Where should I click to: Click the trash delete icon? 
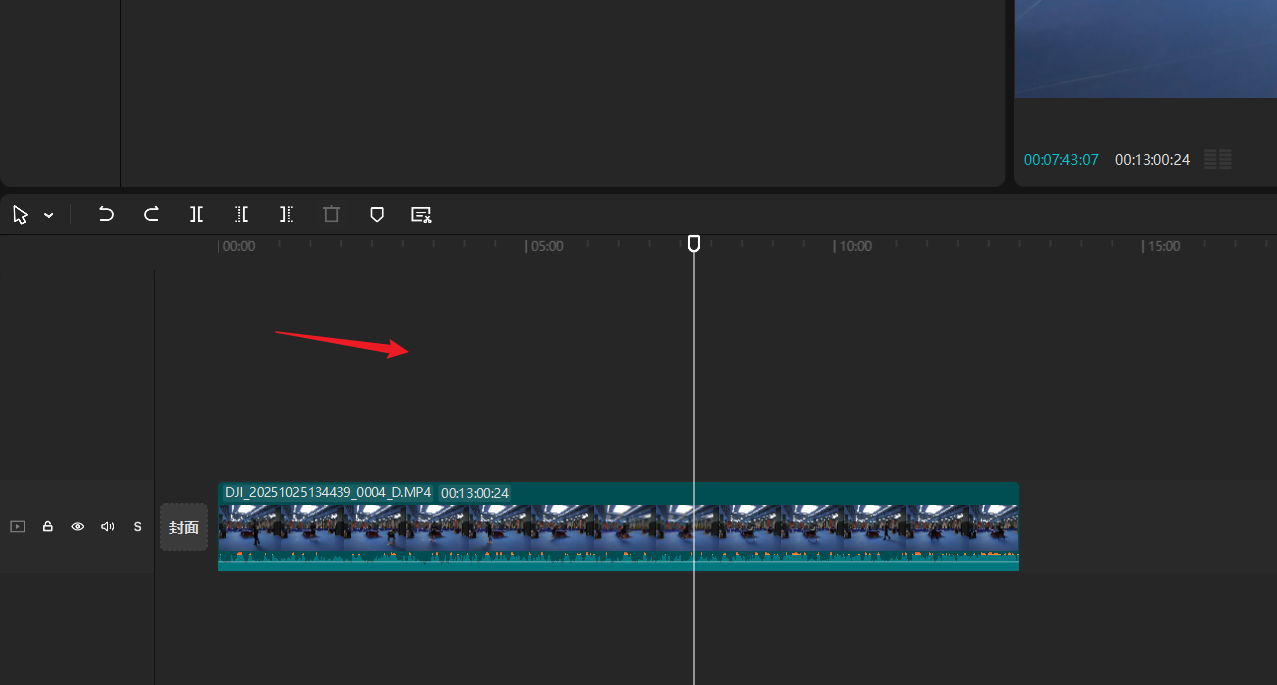click(331, 214)
